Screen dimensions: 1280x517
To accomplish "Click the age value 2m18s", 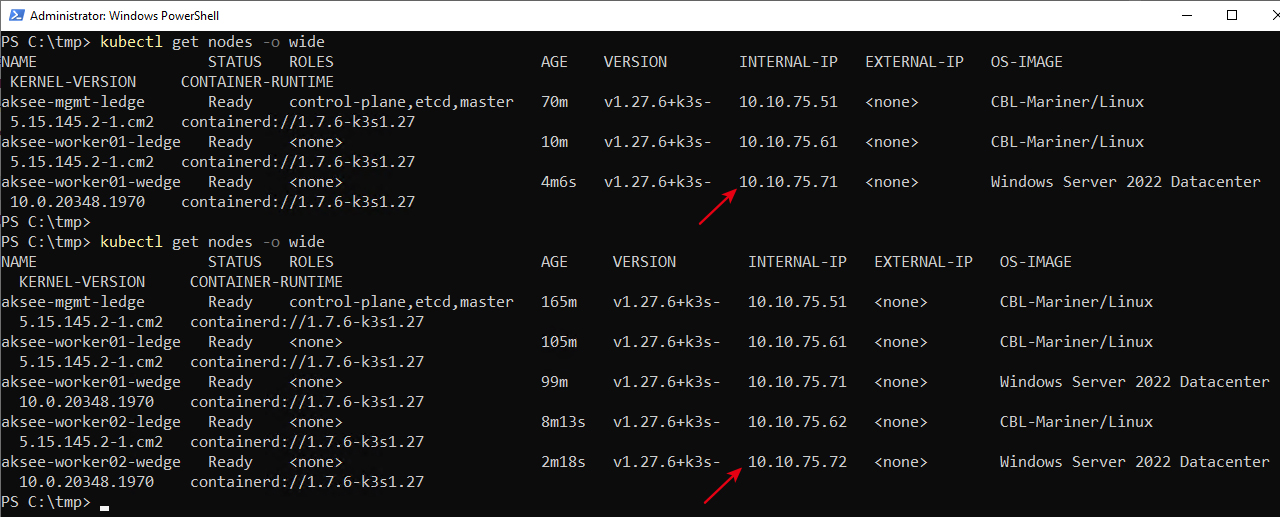I will click(563, 462).
